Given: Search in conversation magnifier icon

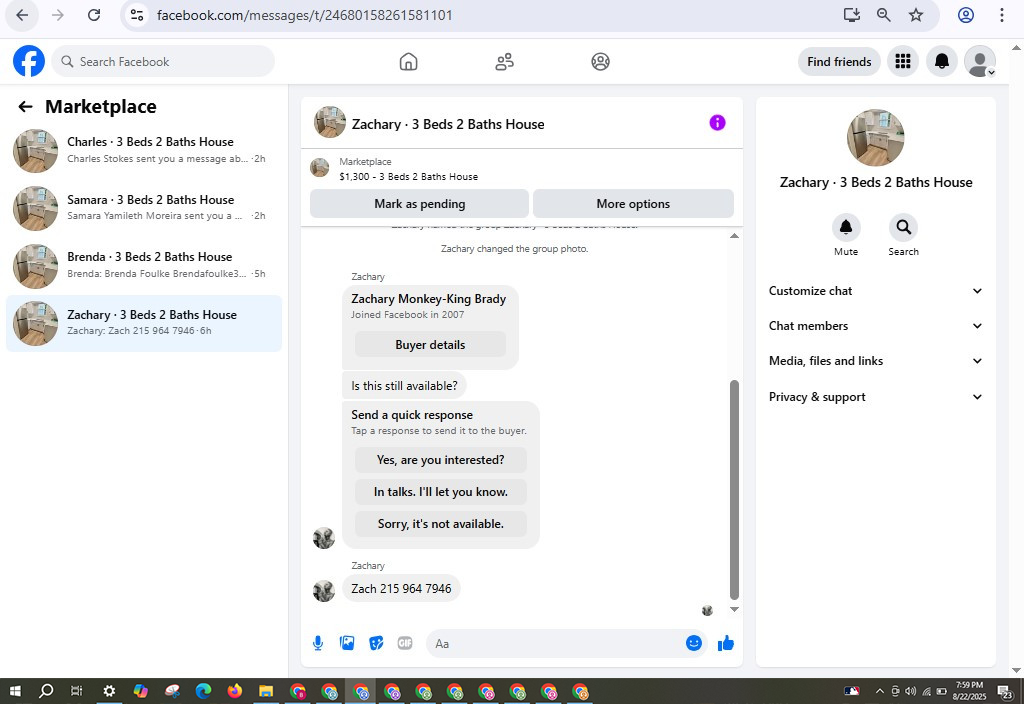Looking at the screenshot, I should 903,227.
